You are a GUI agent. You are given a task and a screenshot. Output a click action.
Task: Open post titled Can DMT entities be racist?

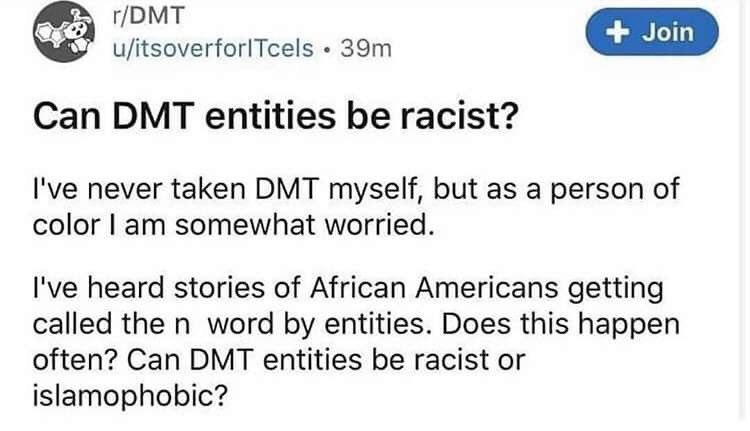click(276, 116)
